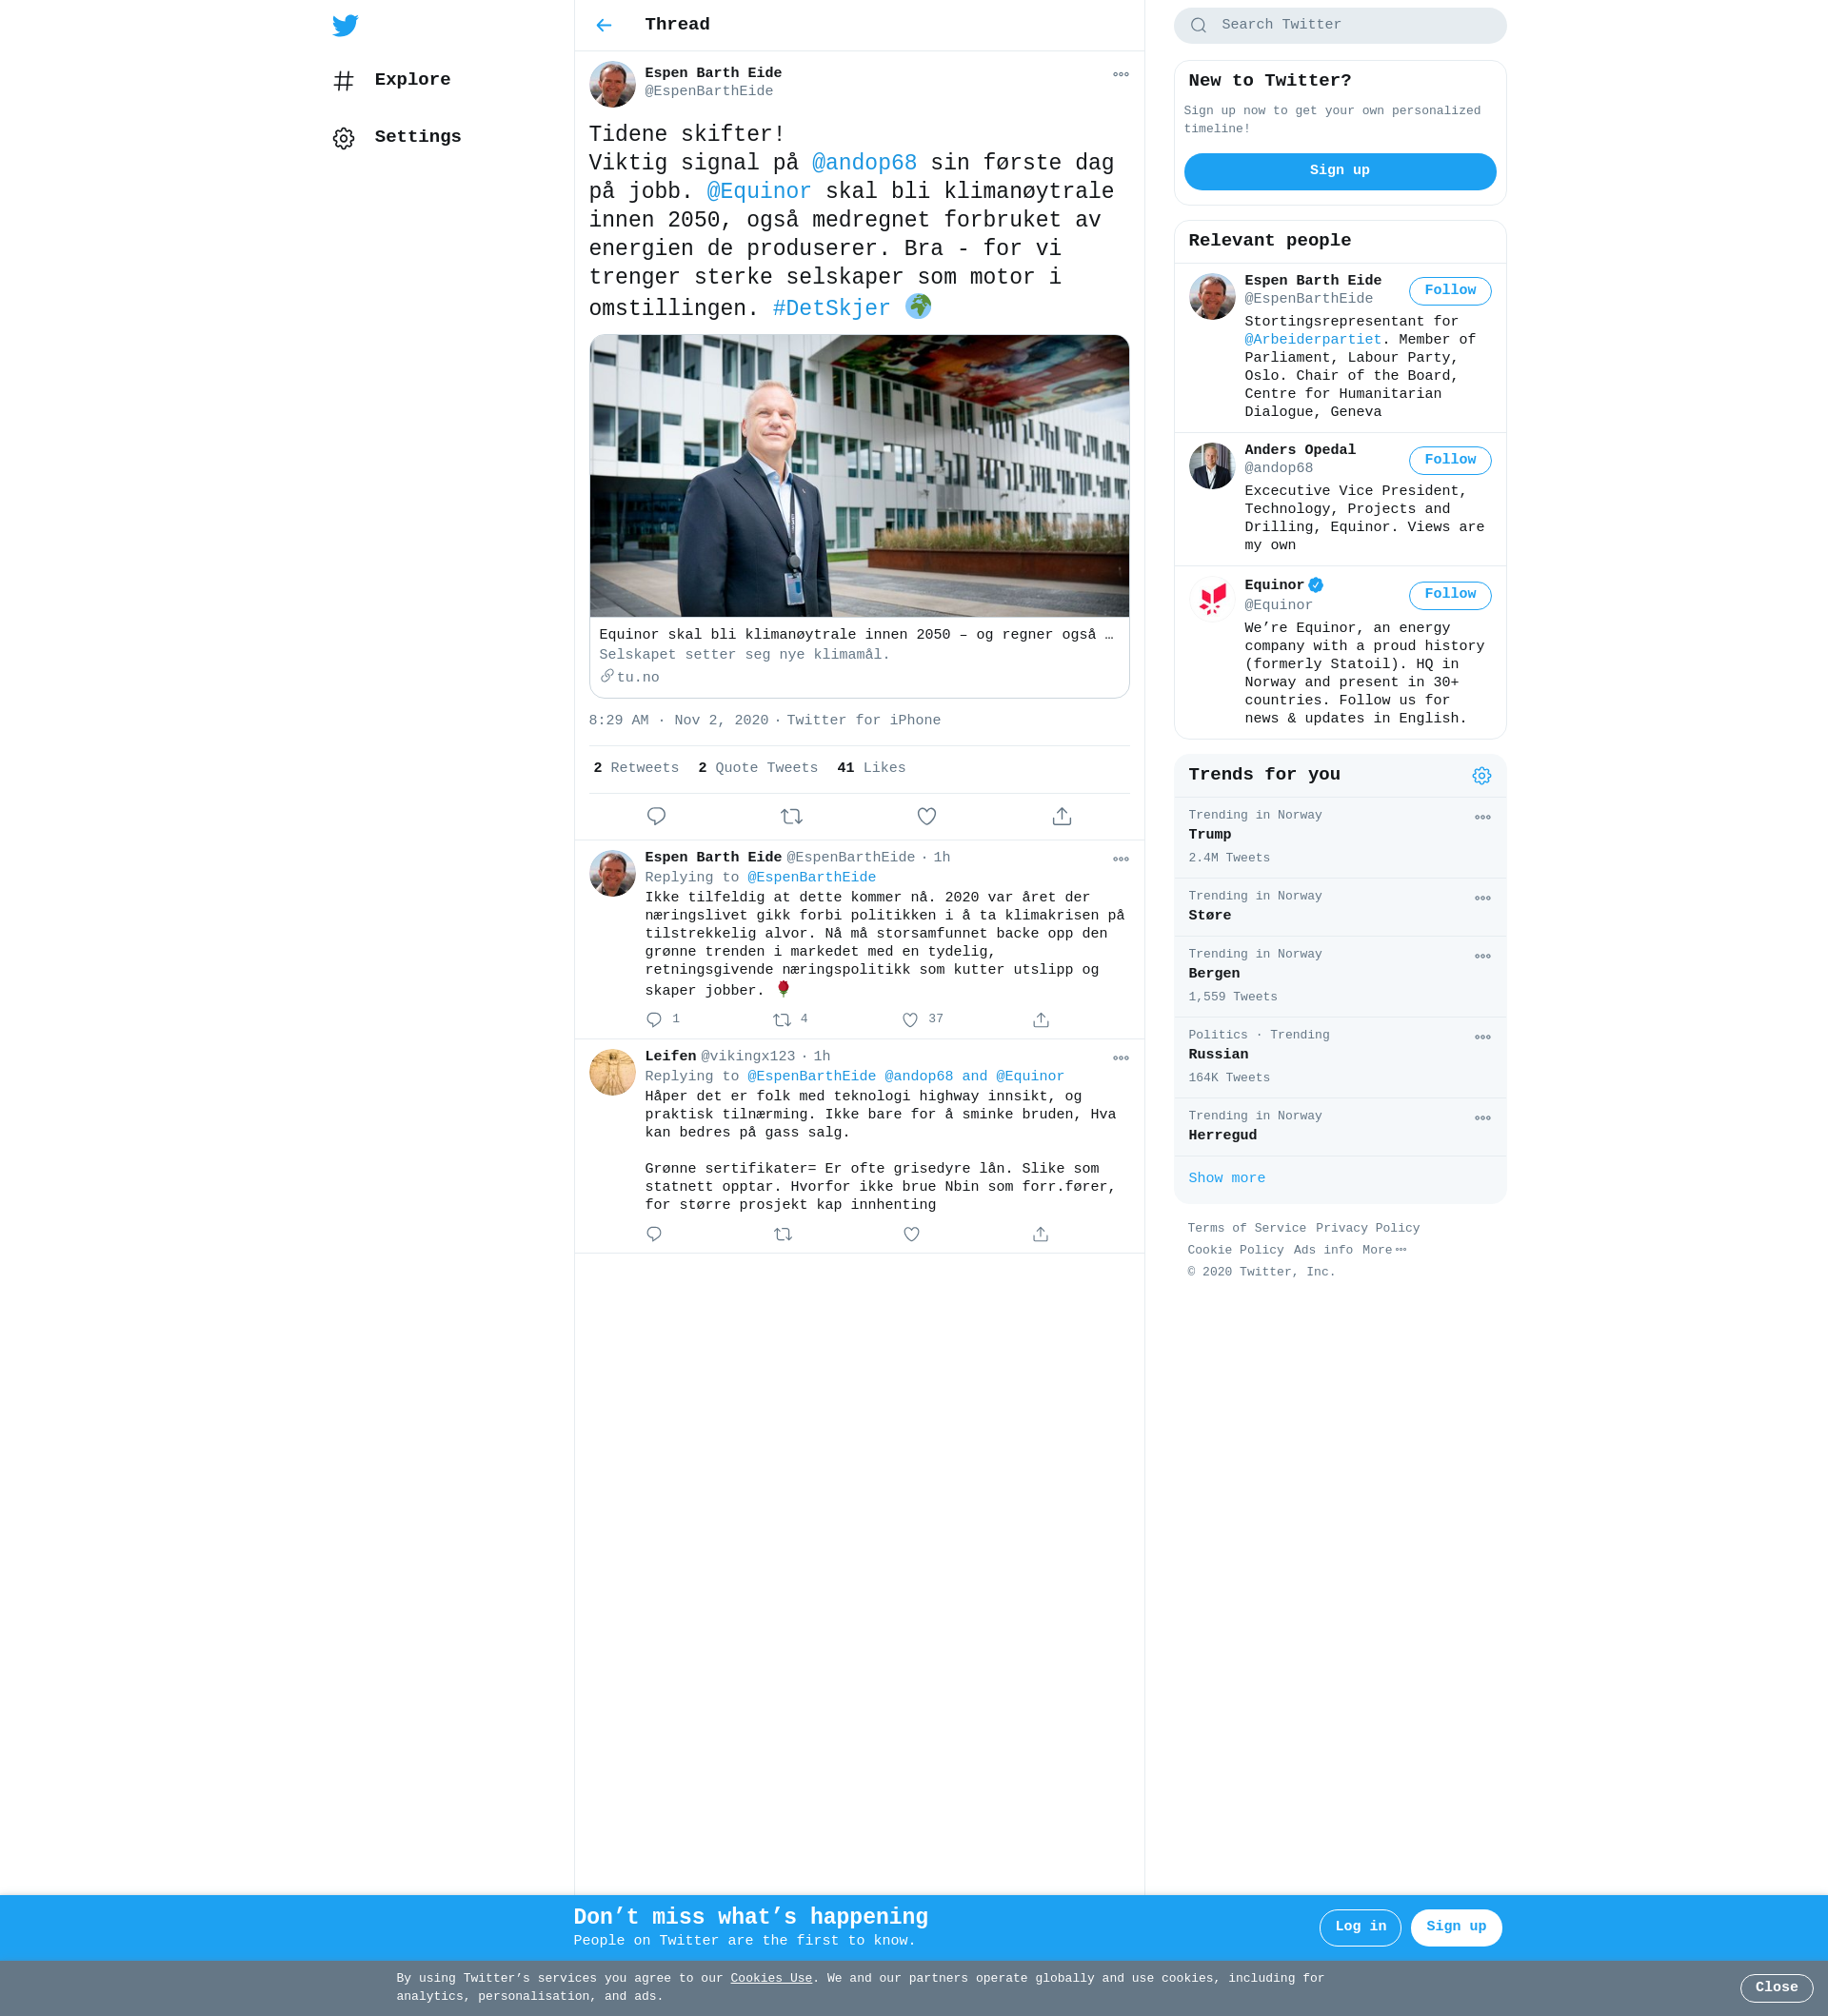The width and height of the screenshot is (1828, 2016).
Task: Open the tu.no article card image
Action: pos(859,475)
